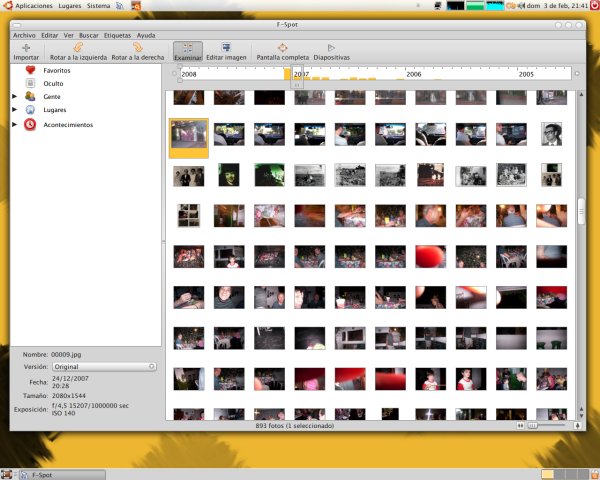Click the vertical scrollbar thumb

tap(581, 211)
